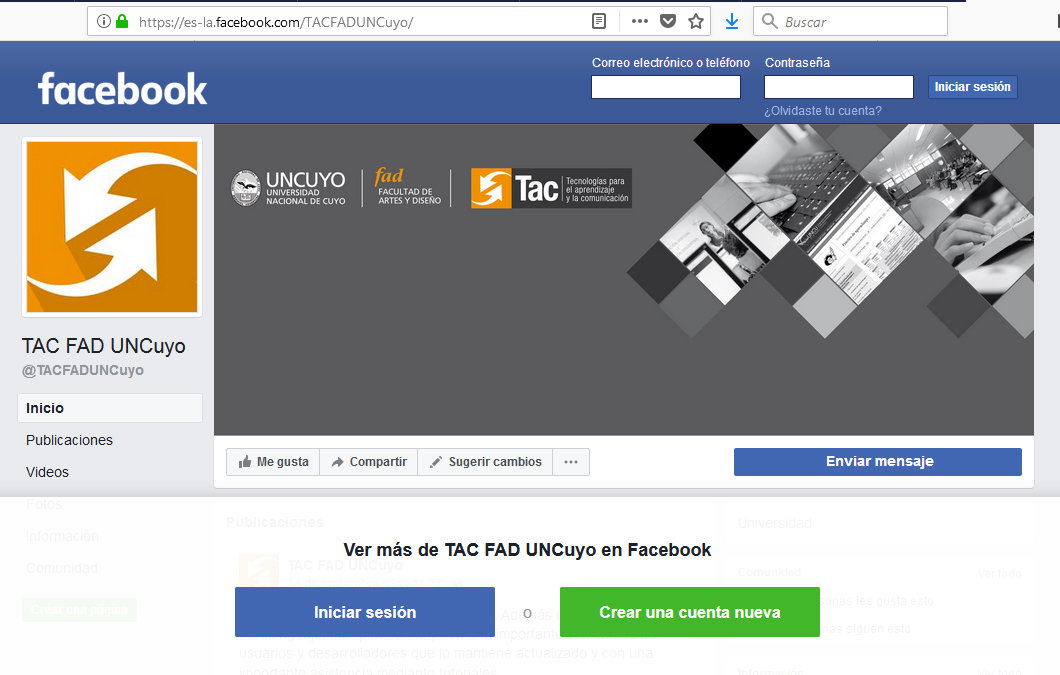The width and height of the screenshot is (1060, 675).
Task: Share the page with Compartir
Action: [x=368, y=462]
